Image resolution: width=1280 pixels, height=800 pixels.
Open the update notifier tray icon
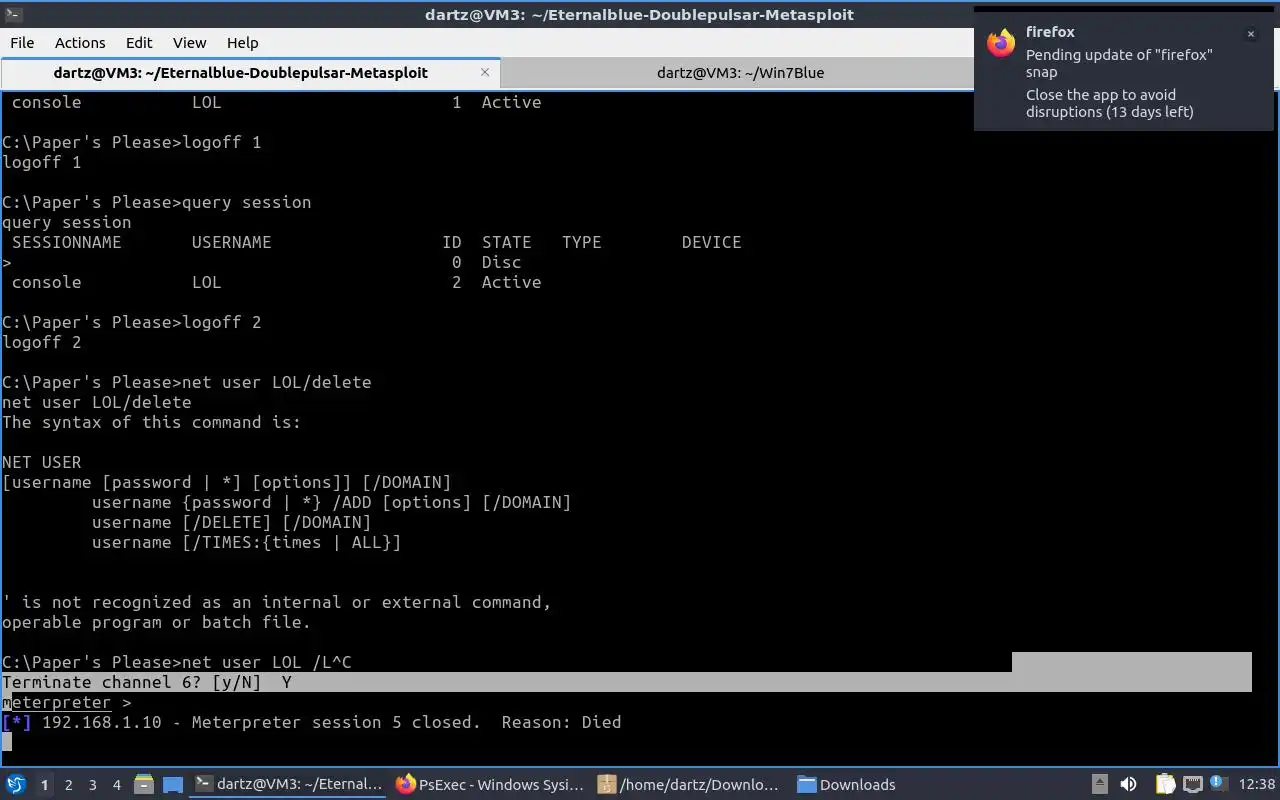(x=1218, y=785)
